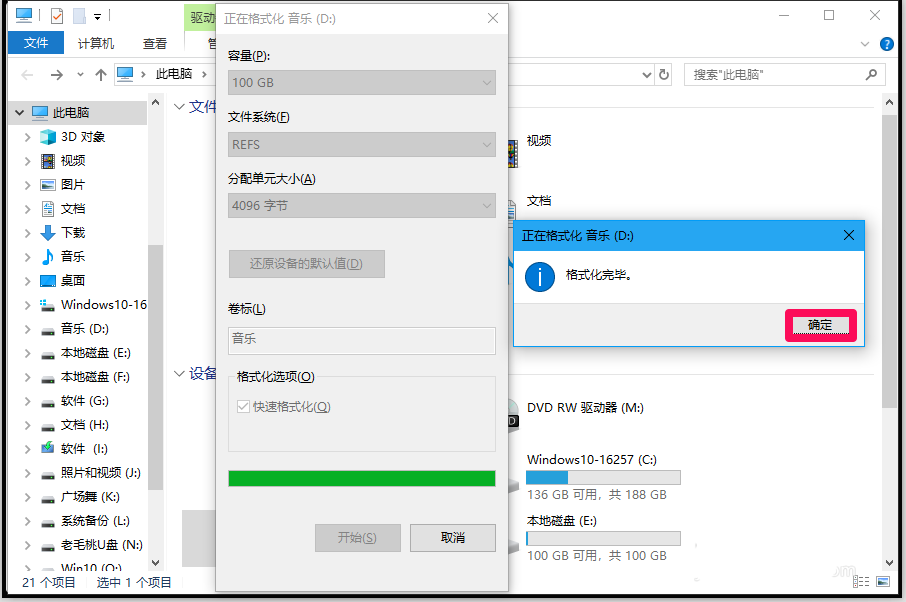
Task: Click the 3D 对象 cube icon in the tree
Action: [x=47, y=137]
